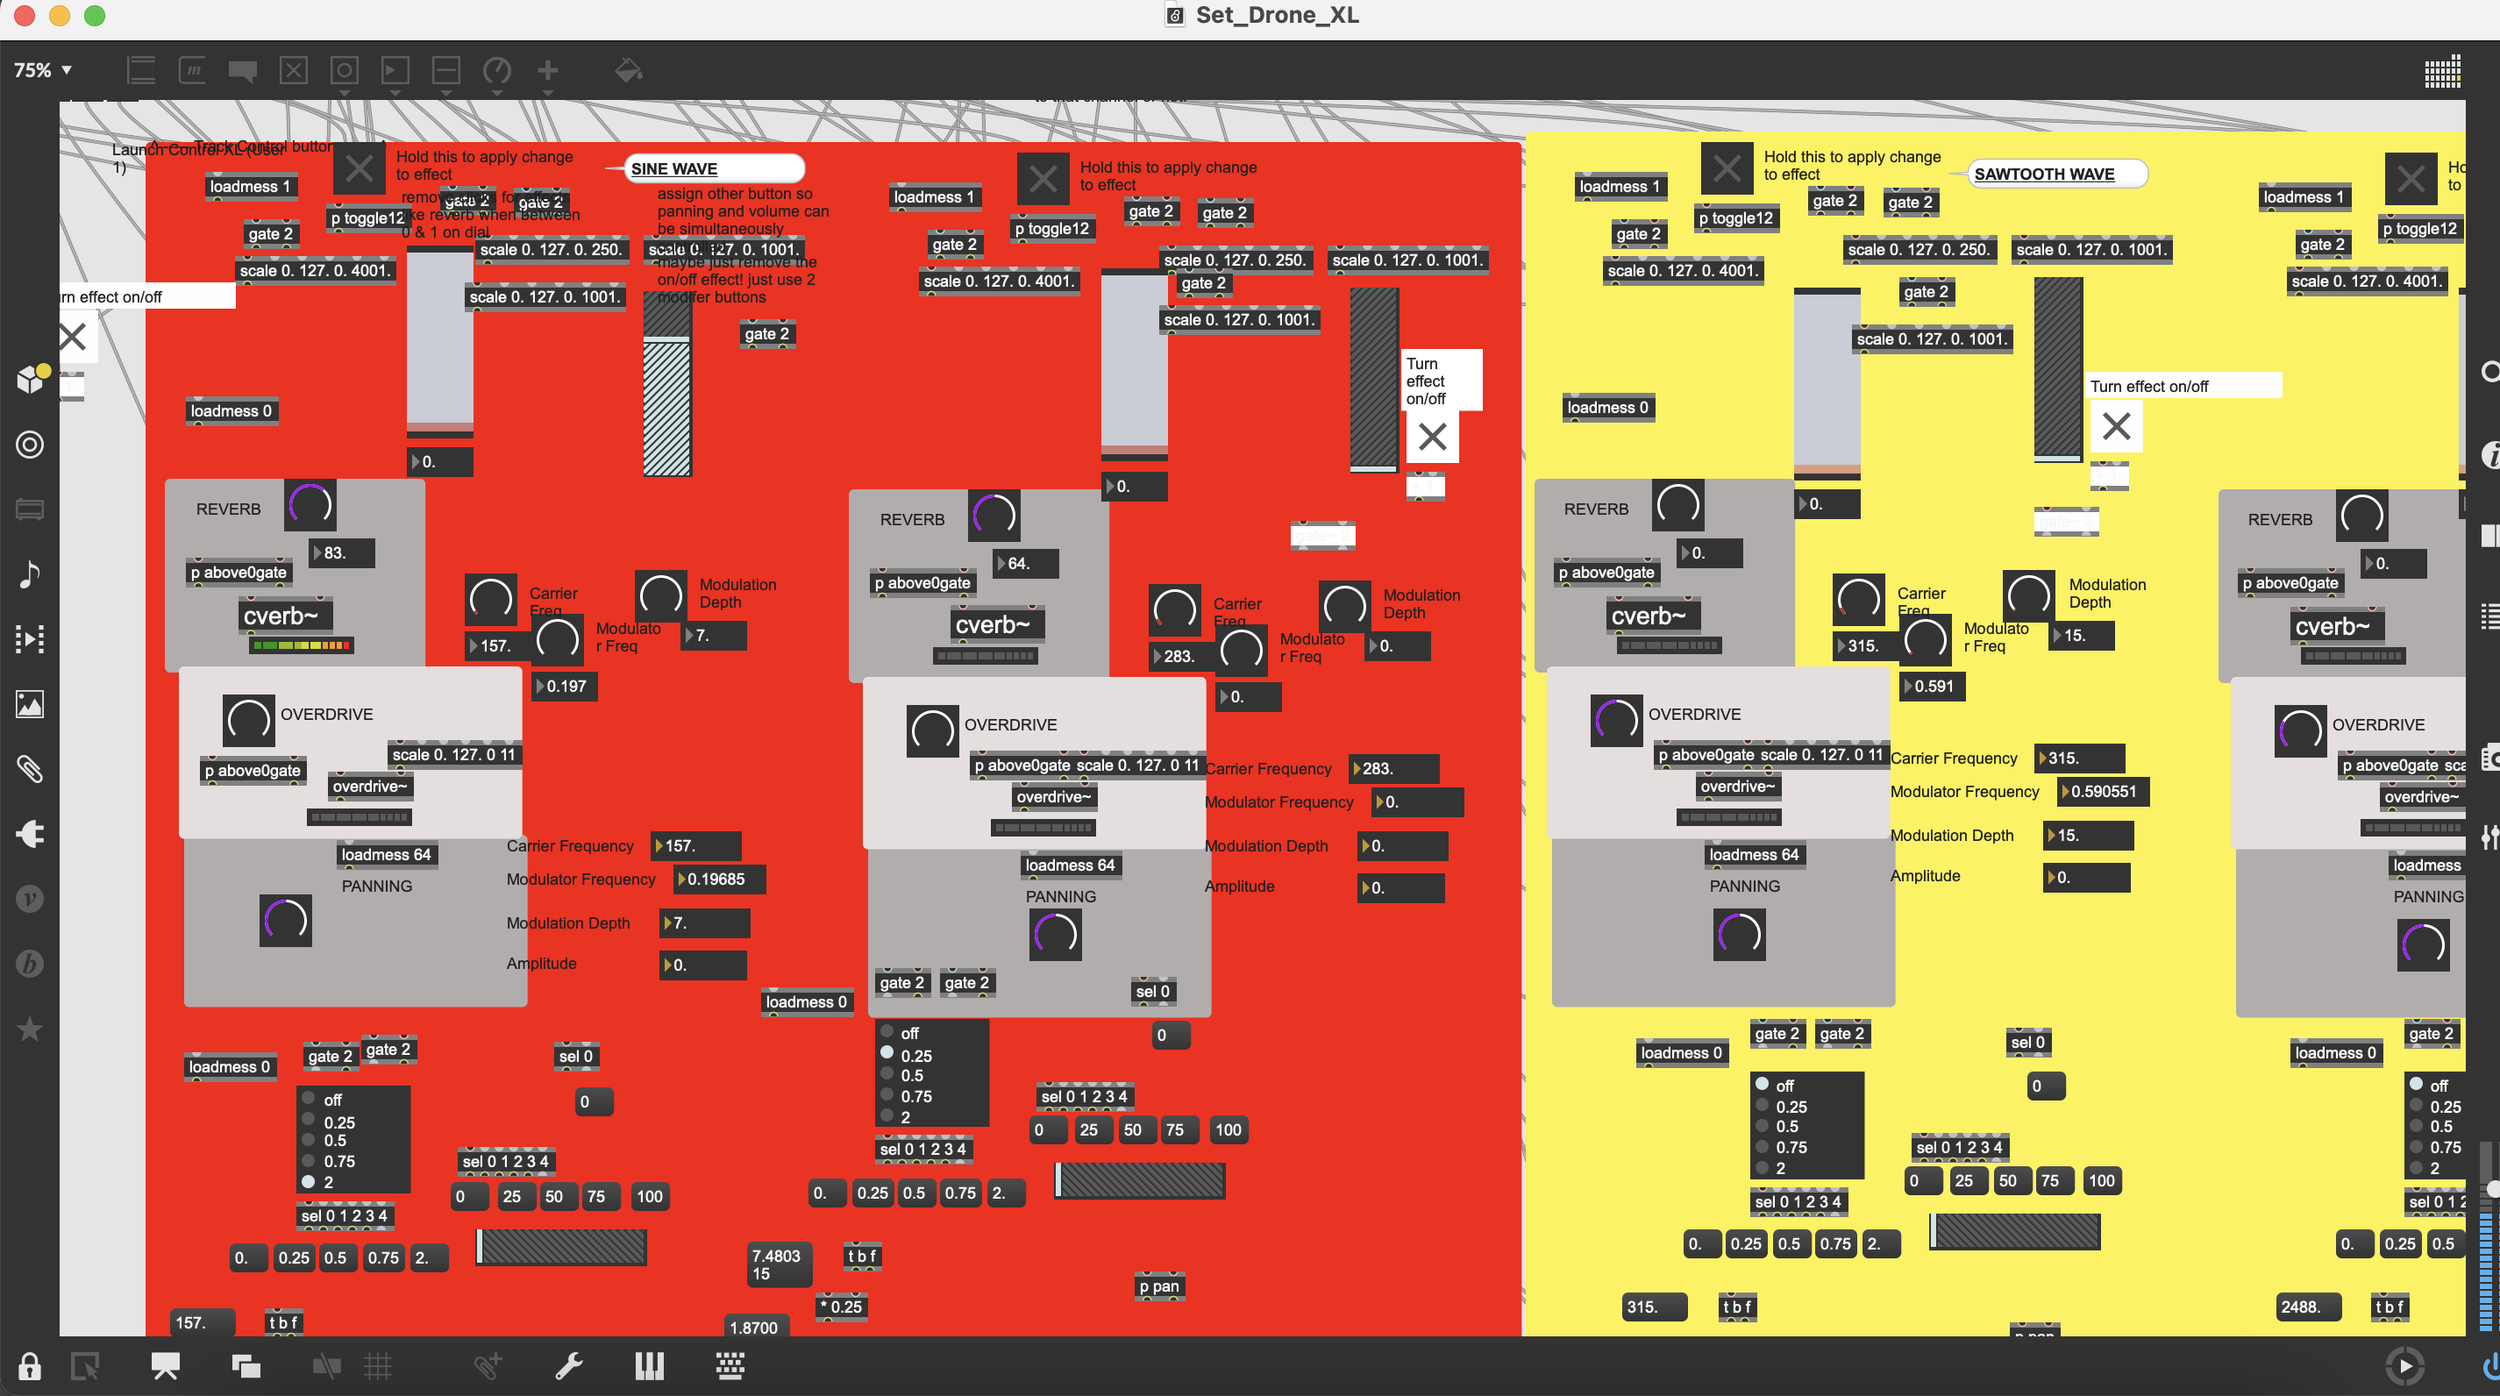Click the images icon in left sidebar
Viewport: 2500px width, 1396px height.
(30, 704)
